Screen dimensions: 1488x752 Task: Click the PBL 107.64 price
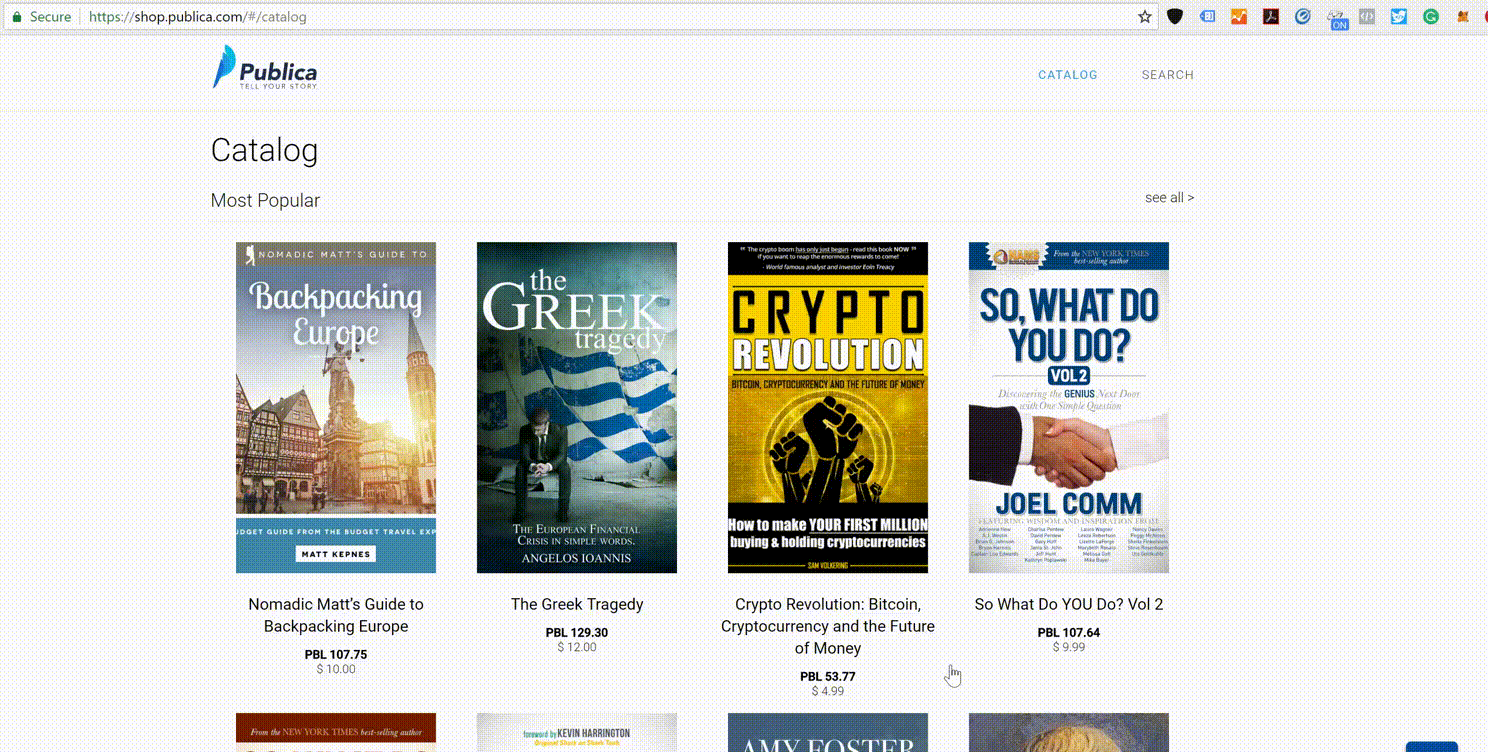(x=1069, y=633)
